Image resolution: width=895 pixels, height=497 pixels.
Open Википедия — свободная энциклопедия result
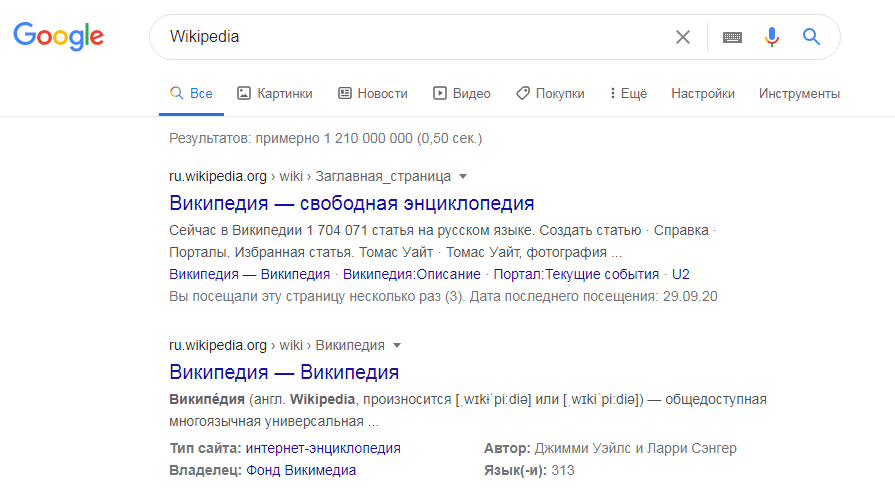tap(352, 203)
